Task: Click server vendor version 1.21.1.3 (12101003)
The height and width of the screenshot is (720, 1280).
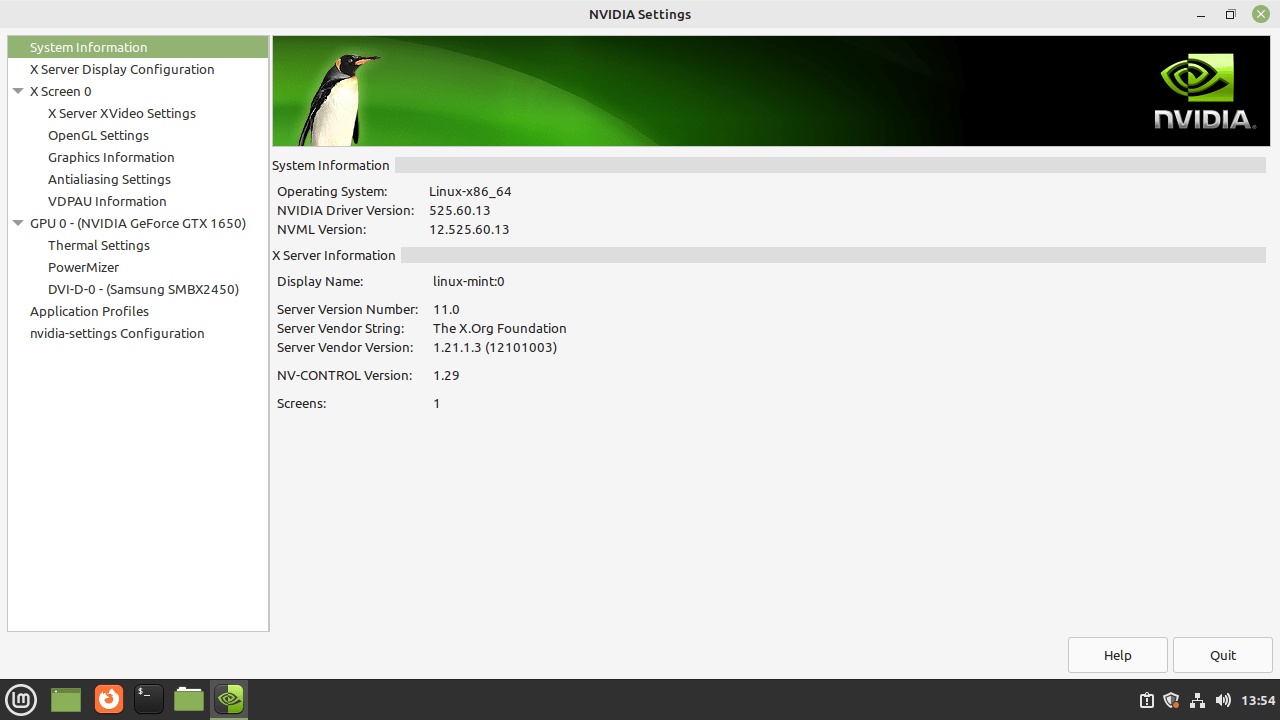Action: 495,347
